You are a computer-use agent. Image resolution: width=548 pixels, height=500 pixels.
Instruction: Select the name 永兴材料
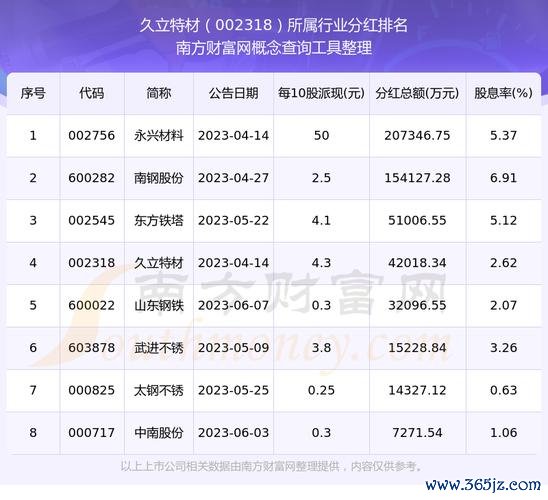[x=159, y=136]
